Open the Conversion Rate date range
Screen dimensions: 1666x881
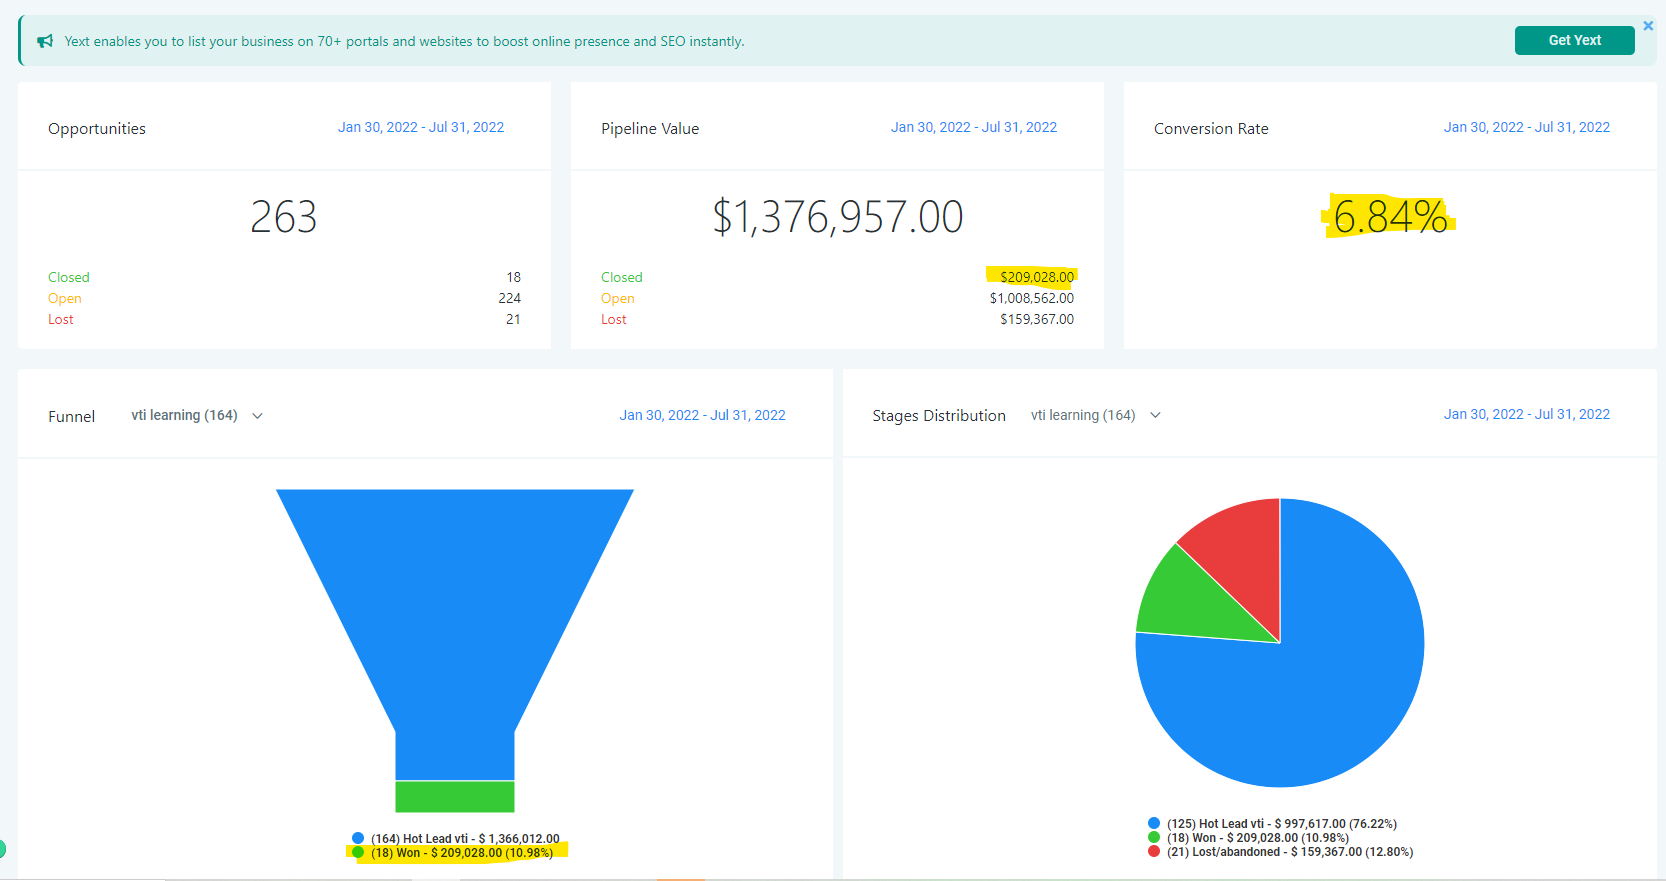(x=1527, y=127)
